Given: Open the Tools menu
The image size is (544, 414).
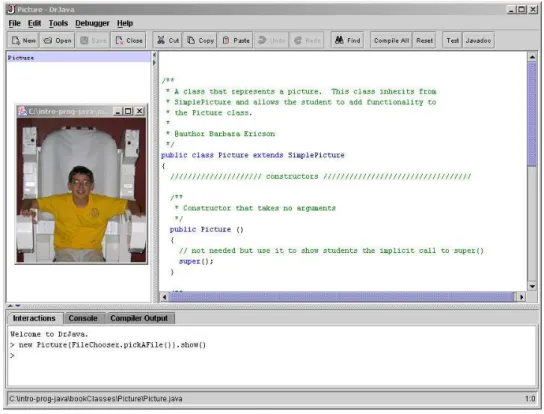Looking at the screenshot, I should click(x=58, y=23).
